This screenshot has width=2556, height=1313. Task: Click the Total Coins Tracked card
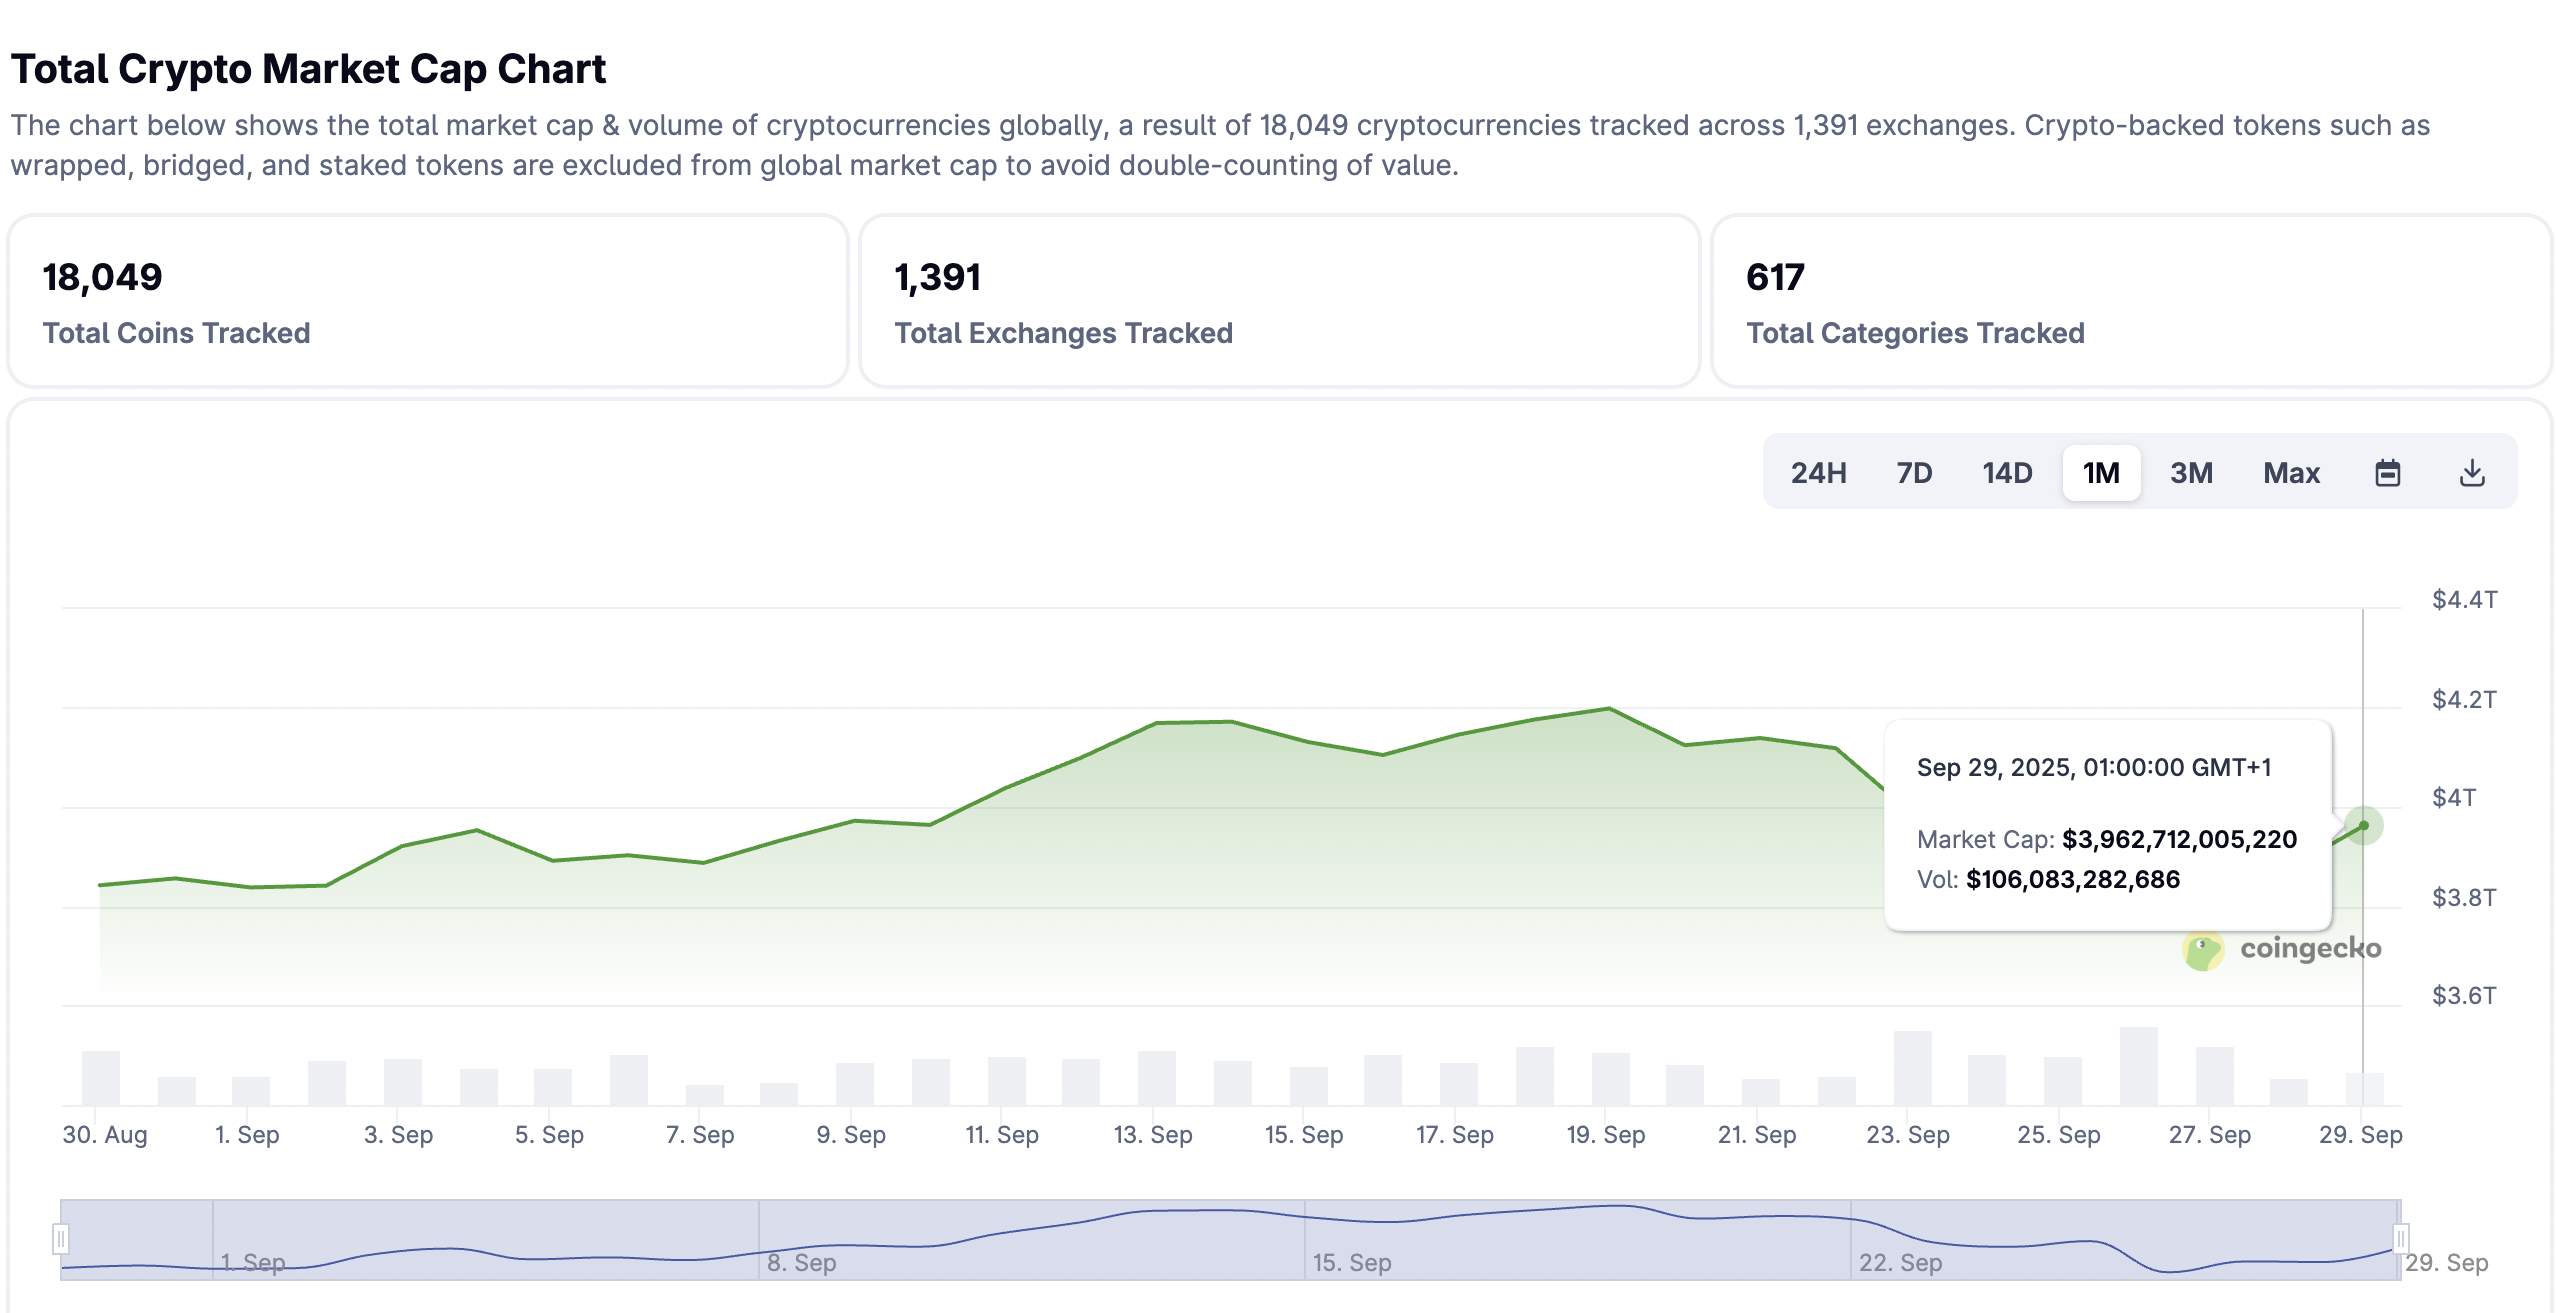[x=427, y=300]
